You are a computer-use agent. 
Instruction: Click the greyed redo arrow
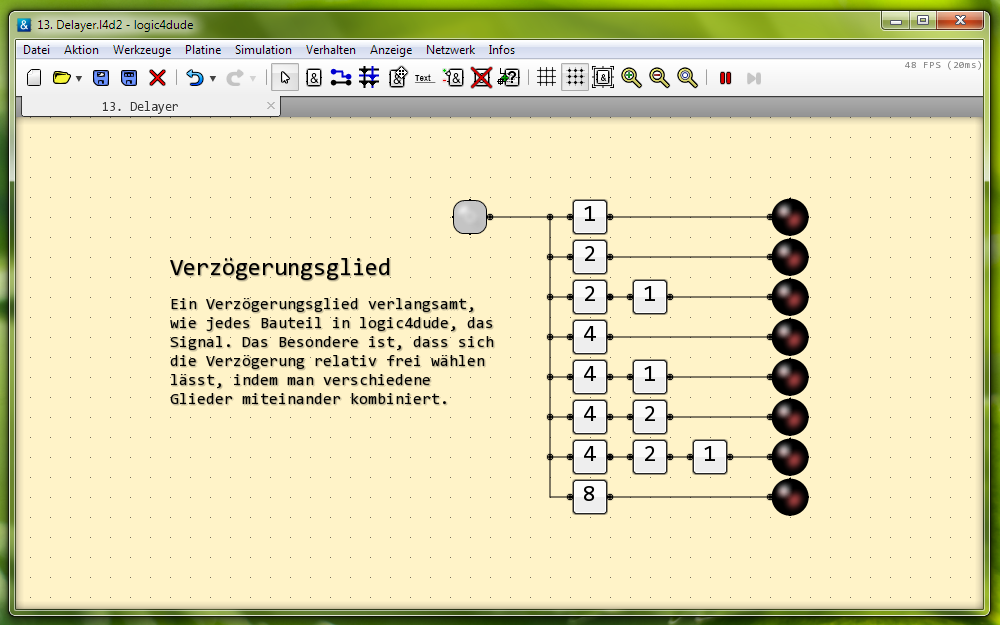pyautogui.click(x=234, y=78)
